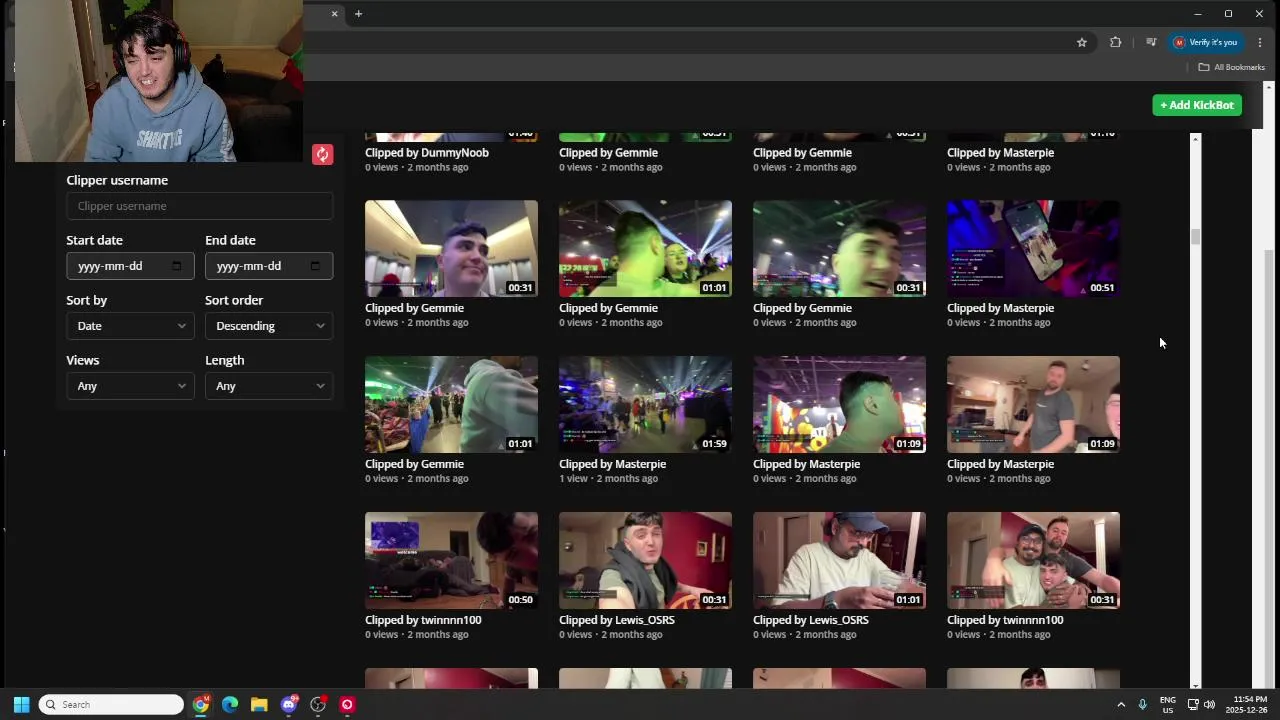Screen dimensions: 1280x720
Task: Click the scroll-down arrow of the clip list scrollbar
Action: 1195,685
